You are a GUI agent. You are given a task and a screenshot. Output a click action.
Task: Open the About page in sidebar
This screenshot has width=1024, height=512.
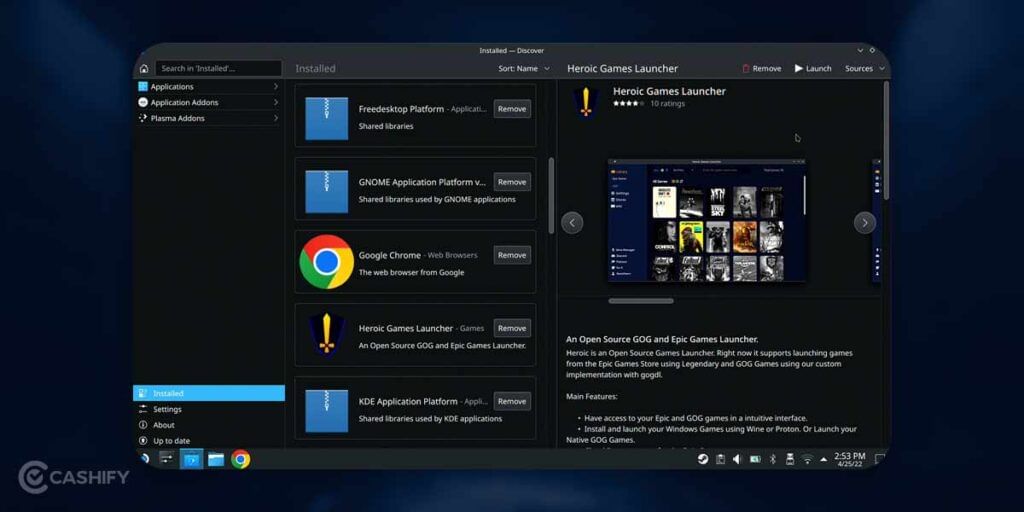tap(209, 425)
